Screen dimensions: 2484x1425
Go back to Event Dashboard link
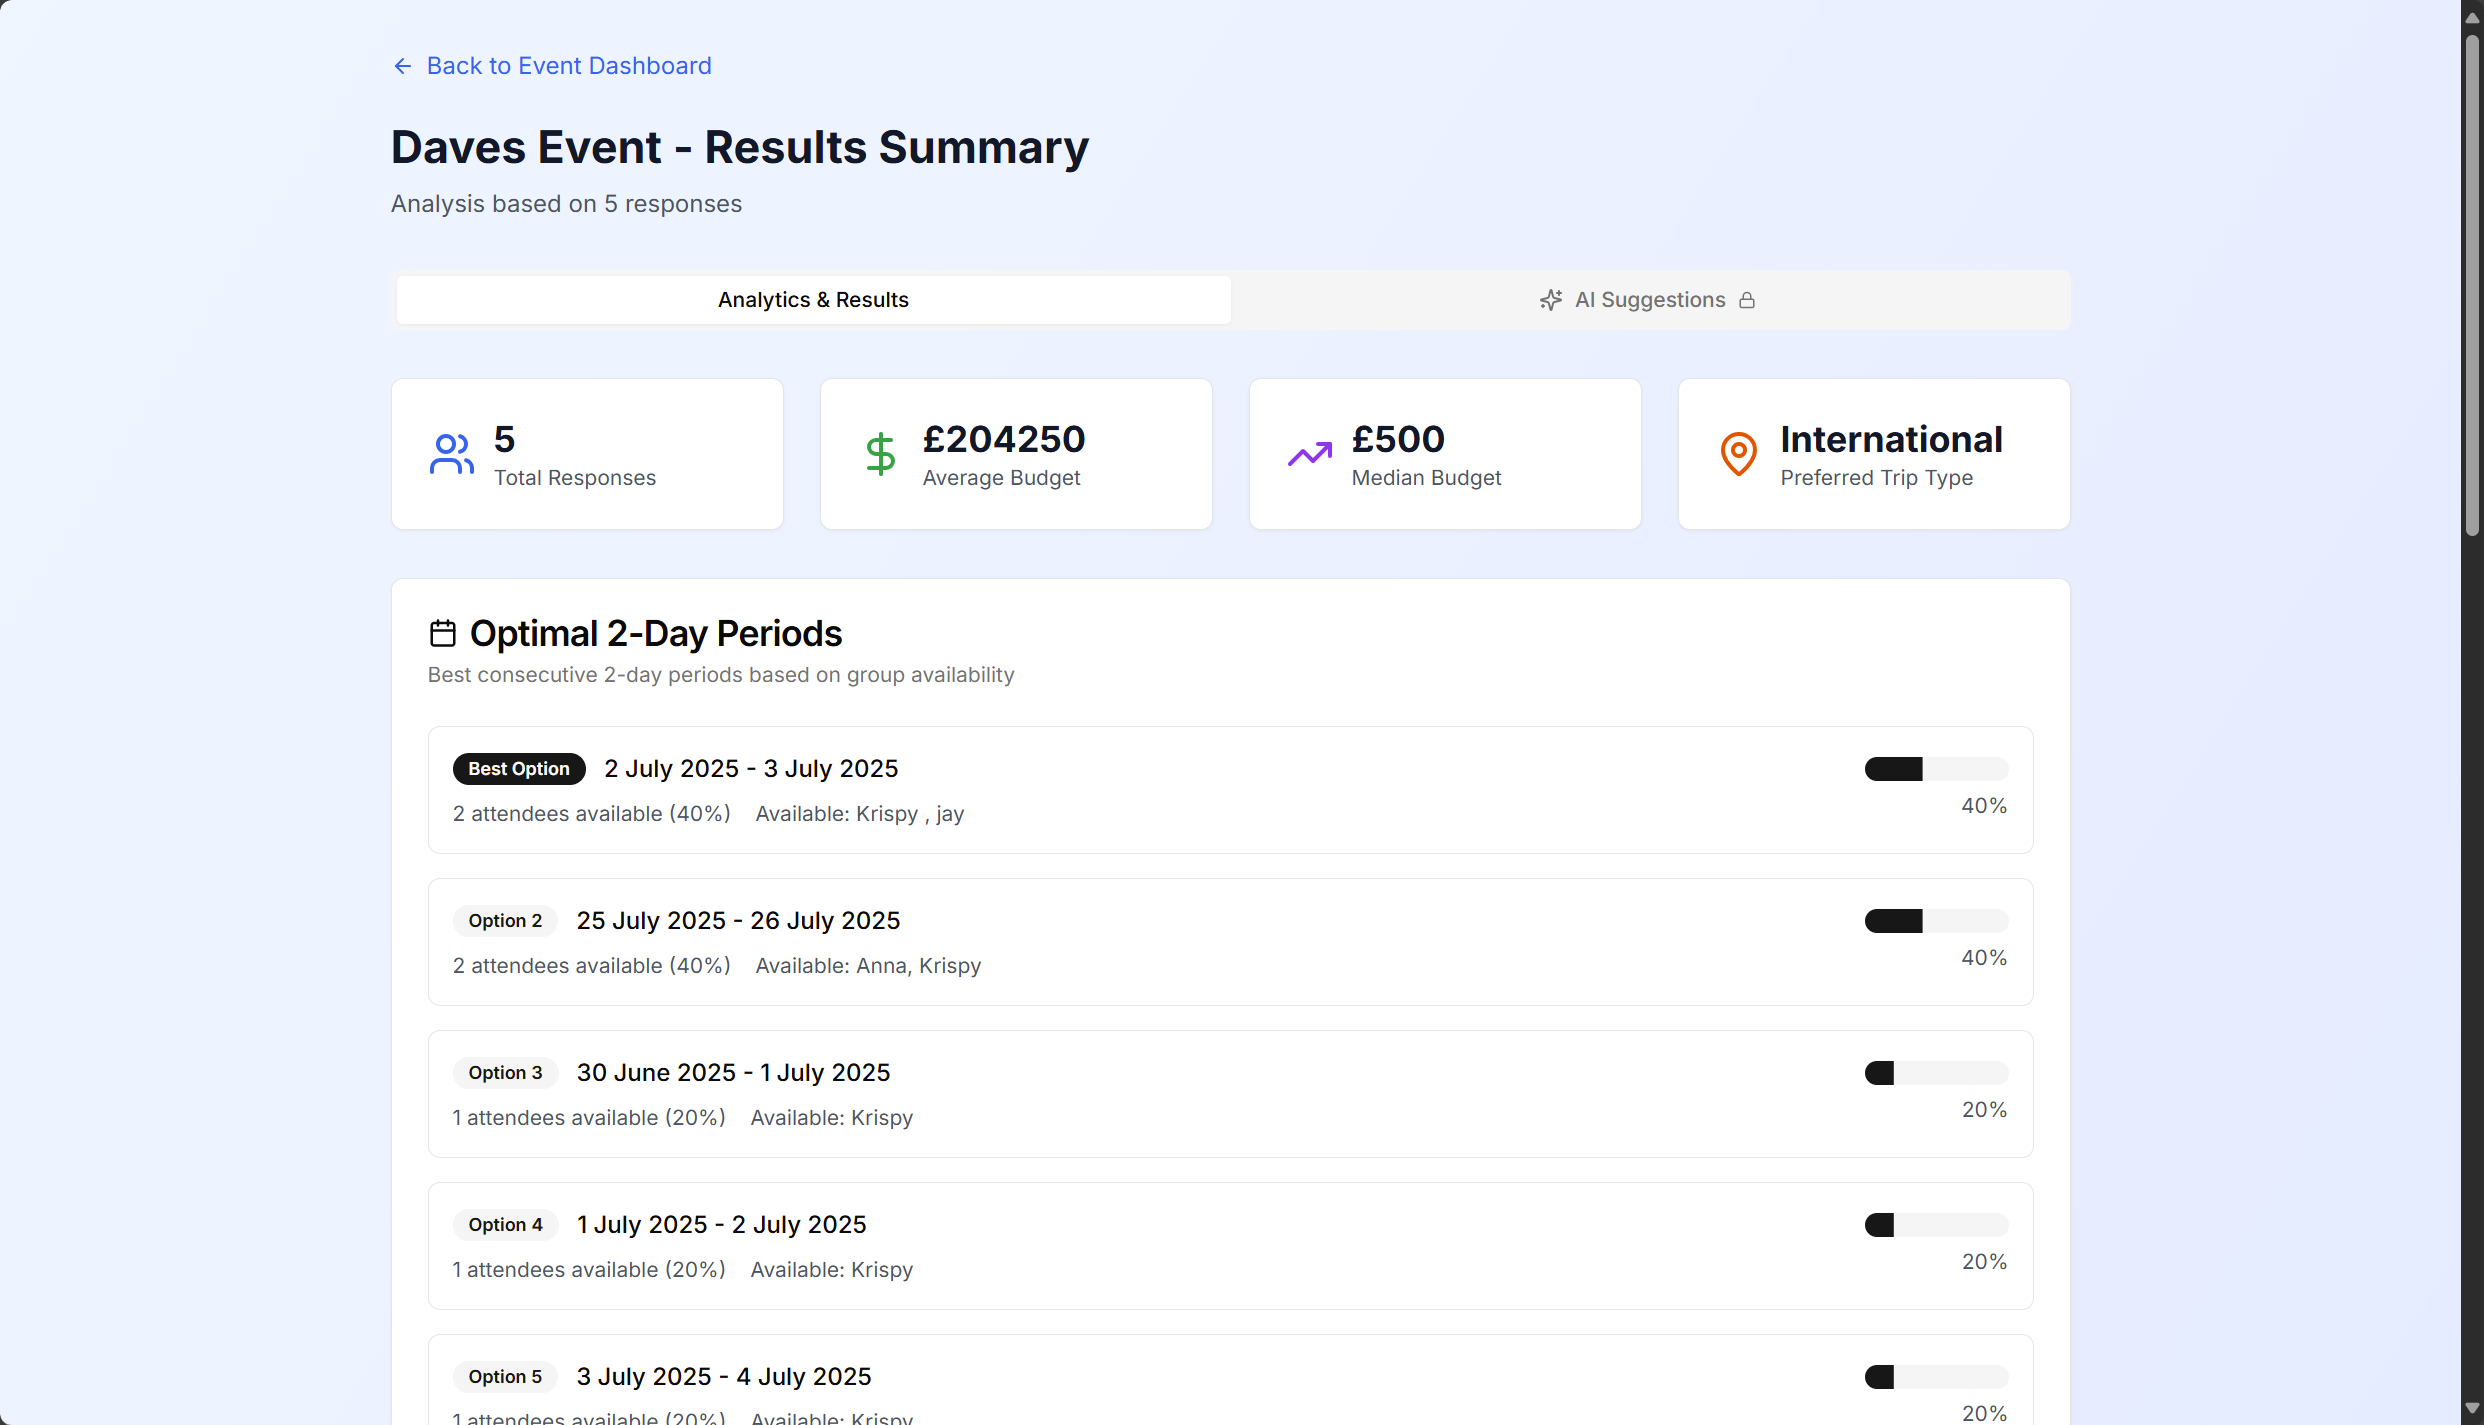point(568,66)
